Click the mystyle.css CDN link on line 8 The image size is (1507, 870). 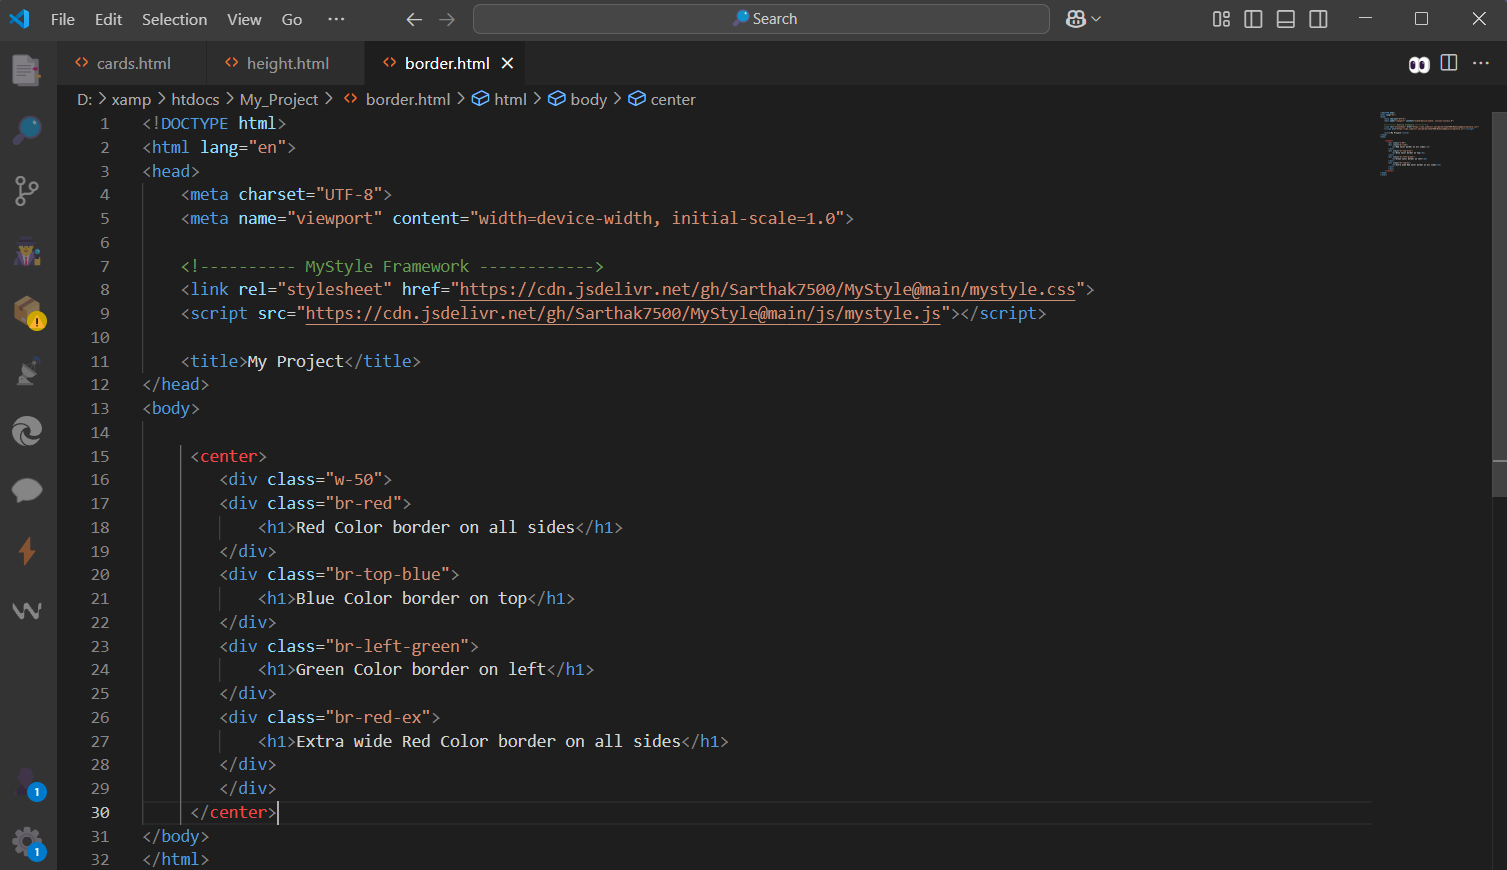[767, 289]
